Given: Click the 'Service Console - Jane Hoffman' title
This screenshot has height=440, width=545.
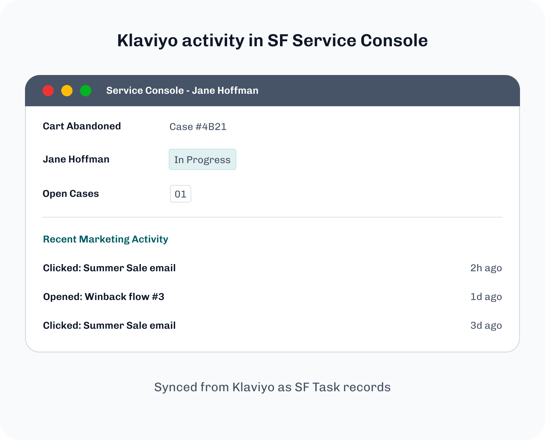Looking at the screenshot, I should click(182, 91).
